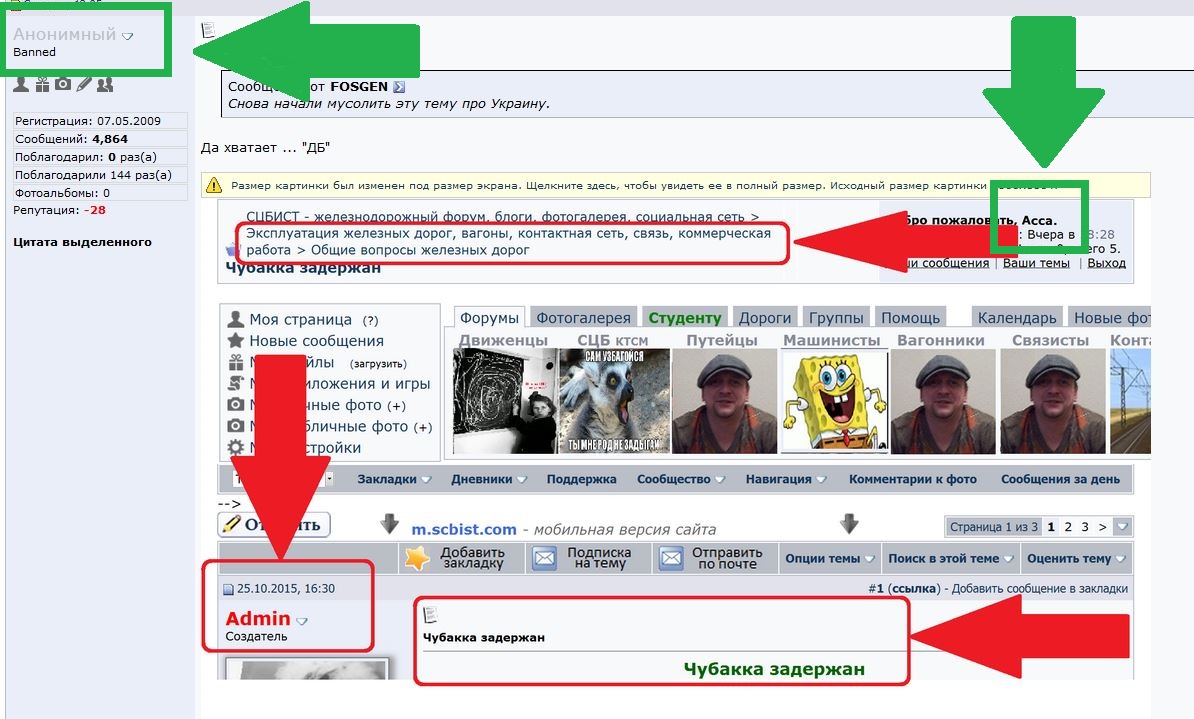
Task: Click envelope icon for Отправить по почте
Action: click(671, 558)
